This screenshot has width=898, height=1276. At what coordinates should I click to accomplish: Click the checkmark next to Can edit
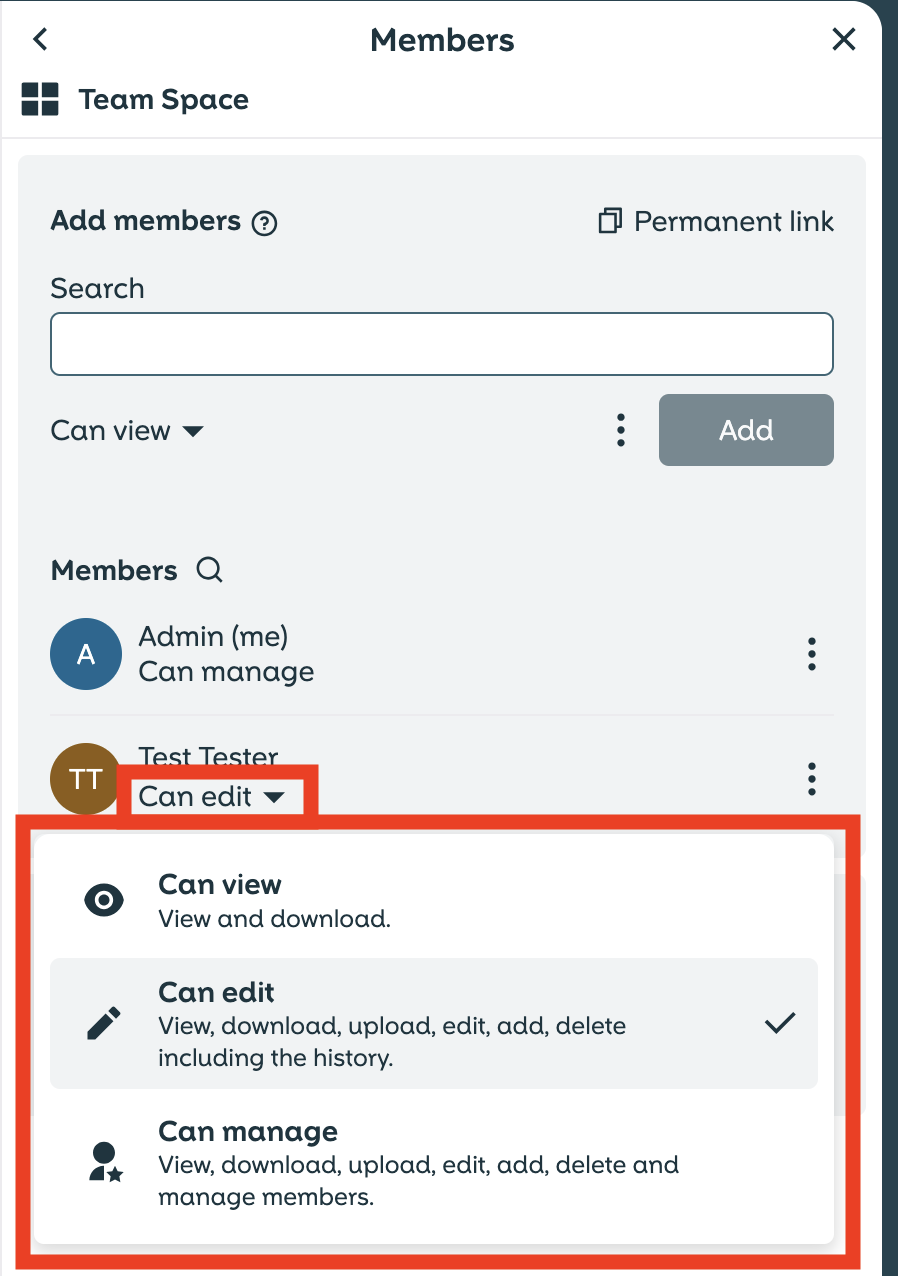780,1023
